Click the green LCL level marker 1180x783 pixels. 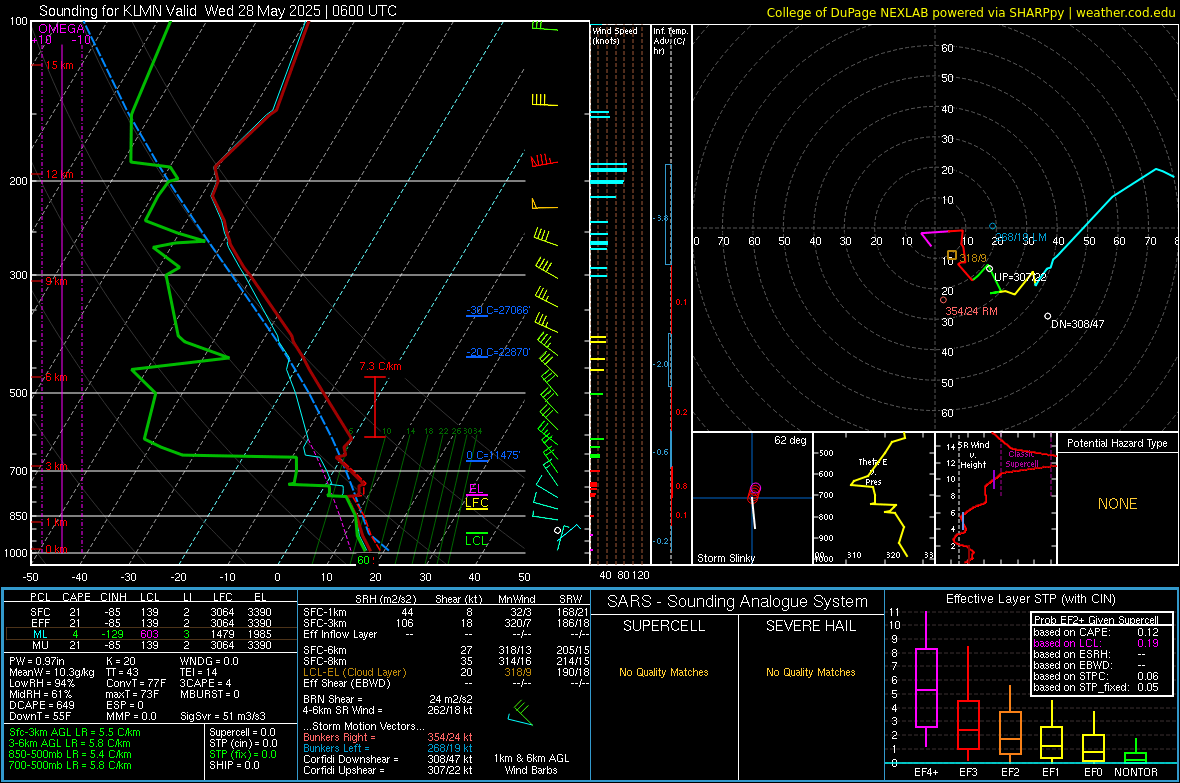click(476, 540)
